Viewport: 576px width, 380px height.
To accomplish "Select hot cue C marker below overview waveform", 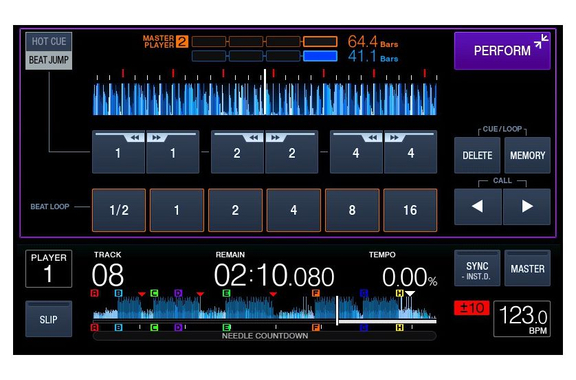I will coord(154,327).
